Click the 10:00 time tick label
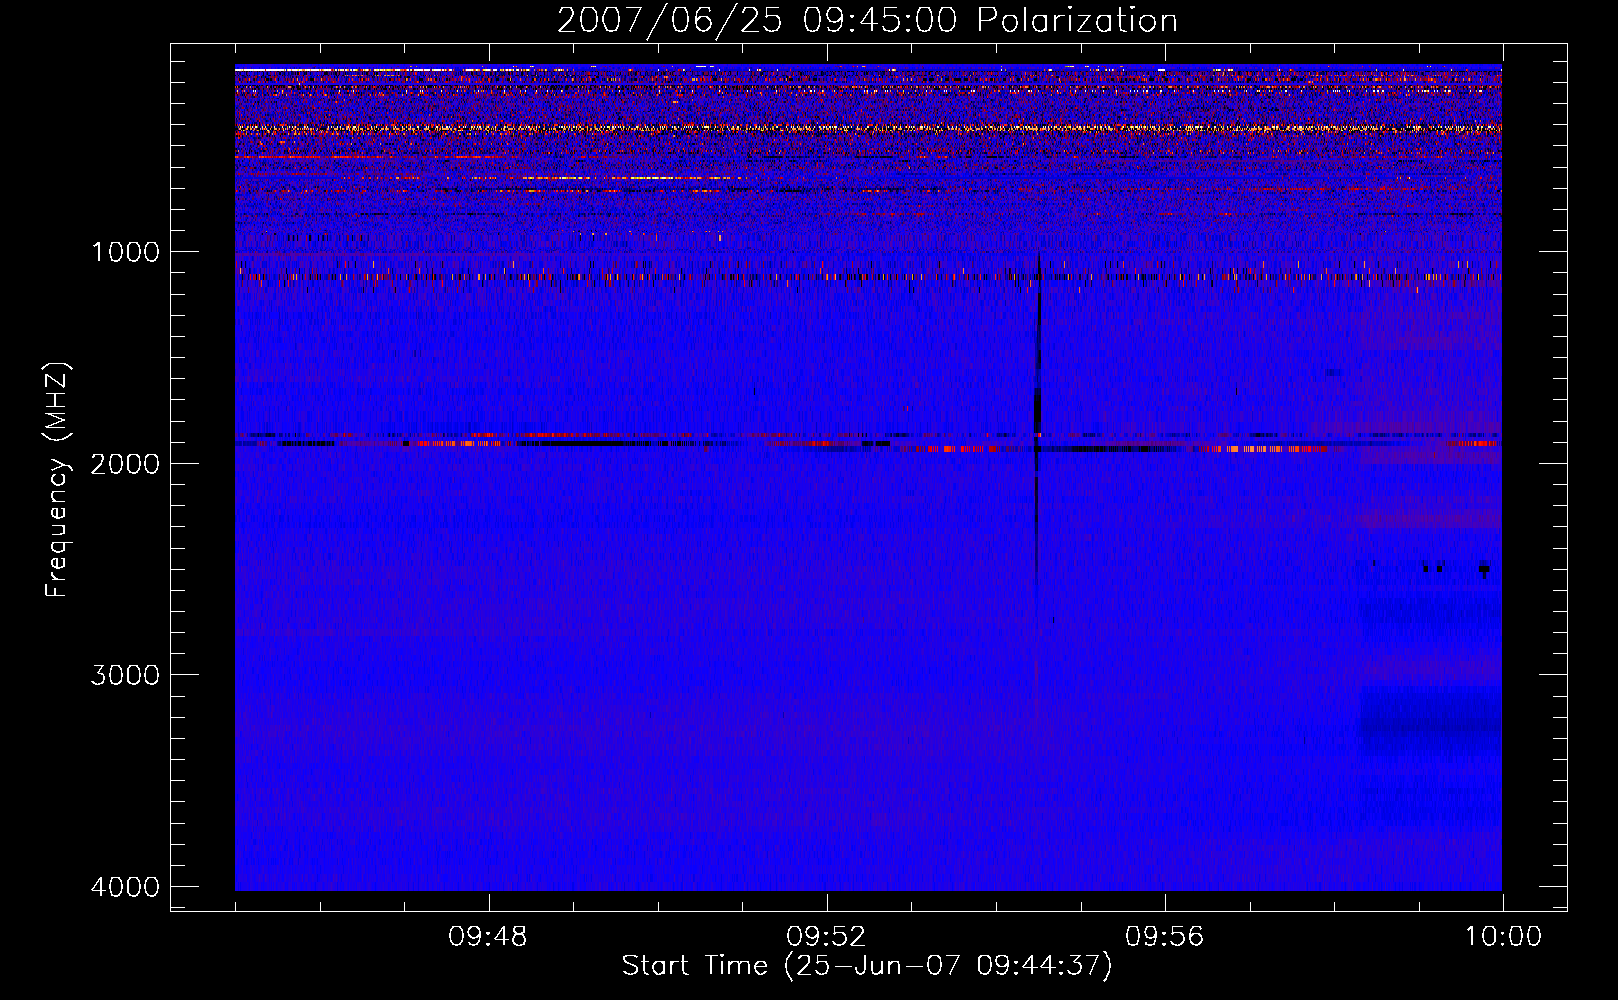Viewport: 1618px width, 1000px height. 1503,937
